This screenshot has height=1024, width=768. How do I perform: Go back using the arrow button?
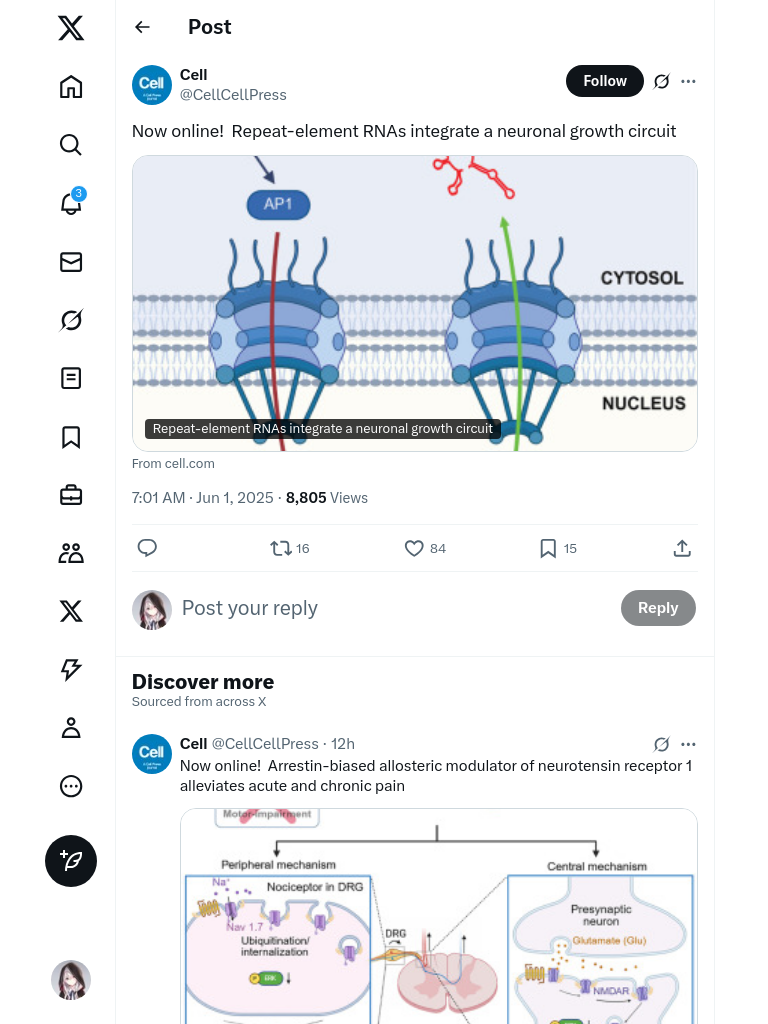click(x=143, y=27)
